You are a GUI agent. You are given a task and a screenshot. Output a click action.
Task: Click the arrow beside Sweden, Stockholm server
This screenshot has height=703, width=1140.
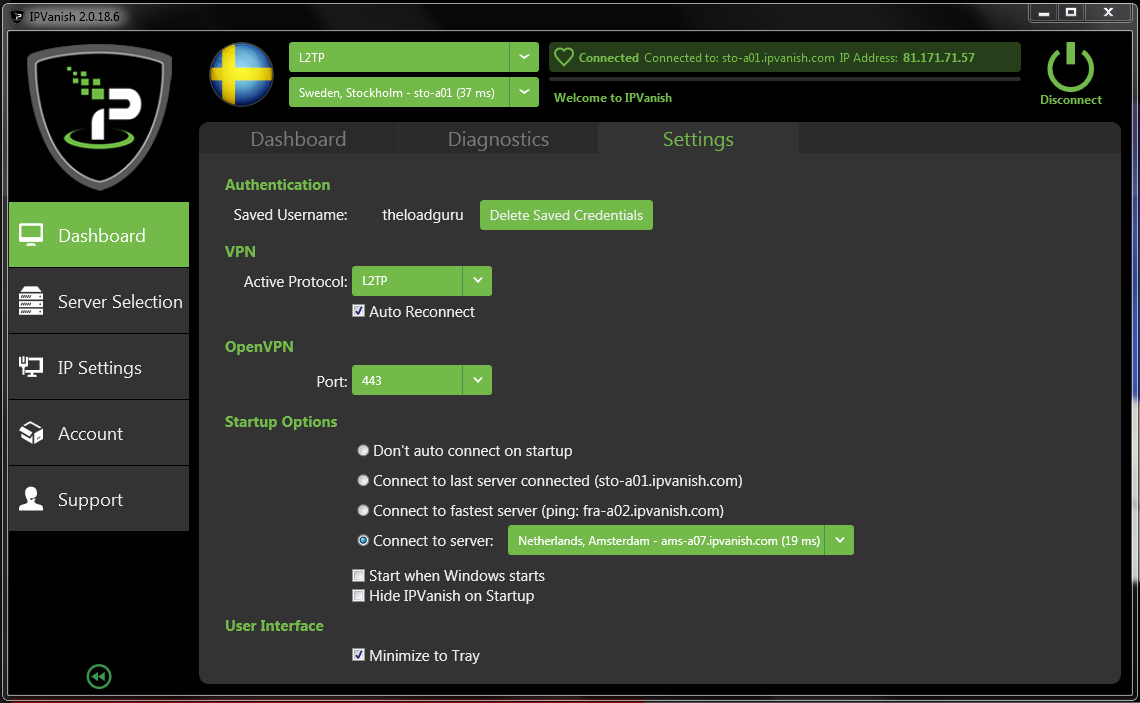coord(524,92)
